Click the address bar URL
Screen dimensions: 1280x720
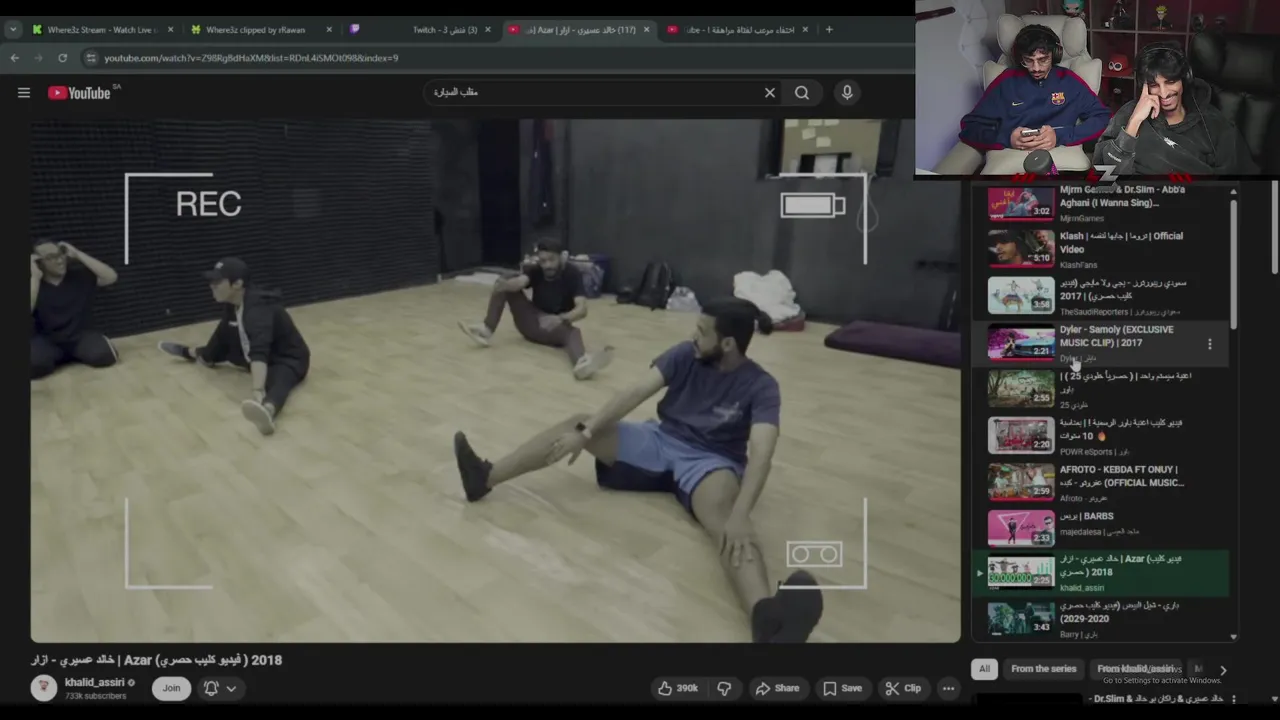pos(251,58)
